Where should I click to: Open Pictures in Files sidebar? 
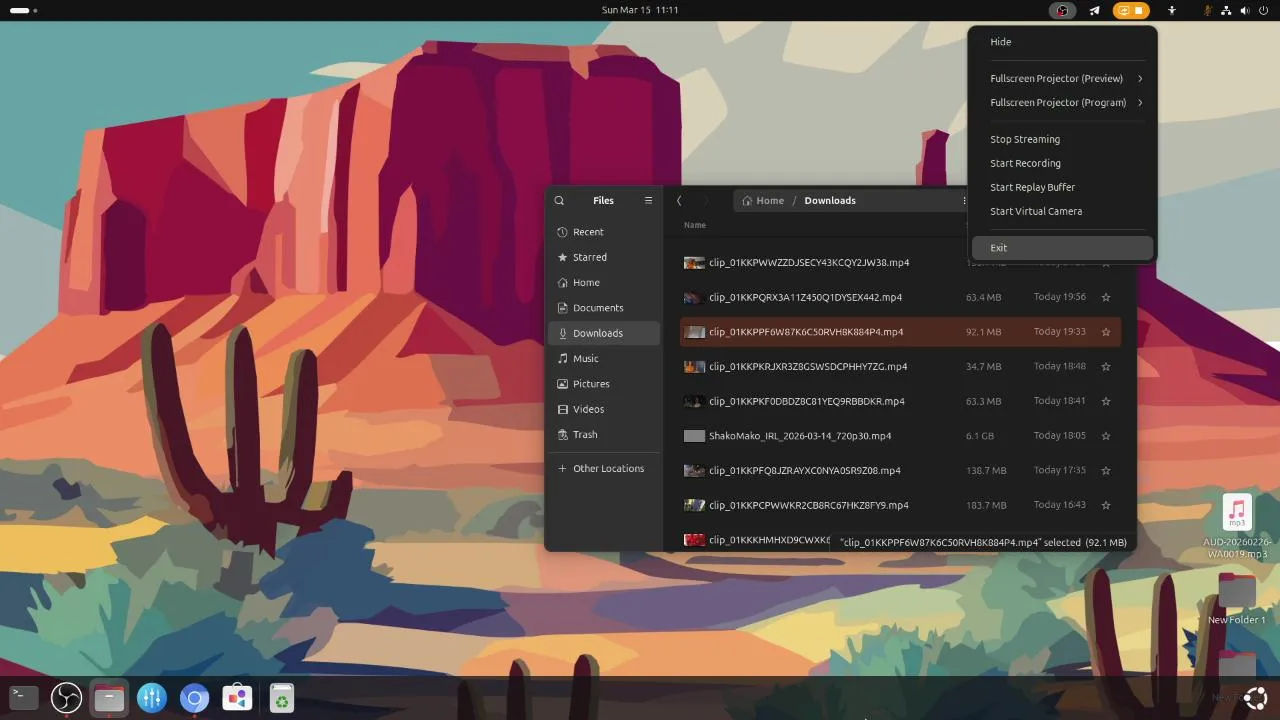(603, 384)
